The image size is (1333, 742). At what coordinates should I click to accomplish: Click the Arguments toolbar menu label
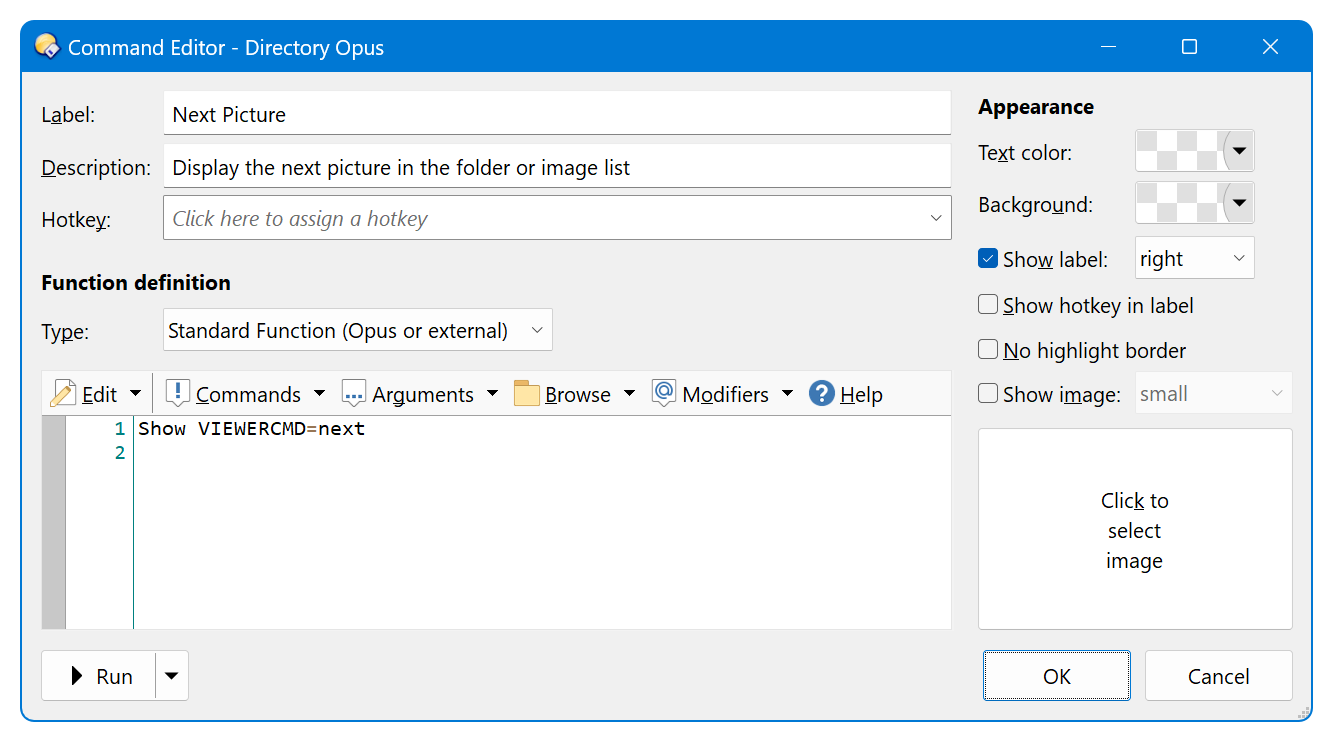point(423,394)
